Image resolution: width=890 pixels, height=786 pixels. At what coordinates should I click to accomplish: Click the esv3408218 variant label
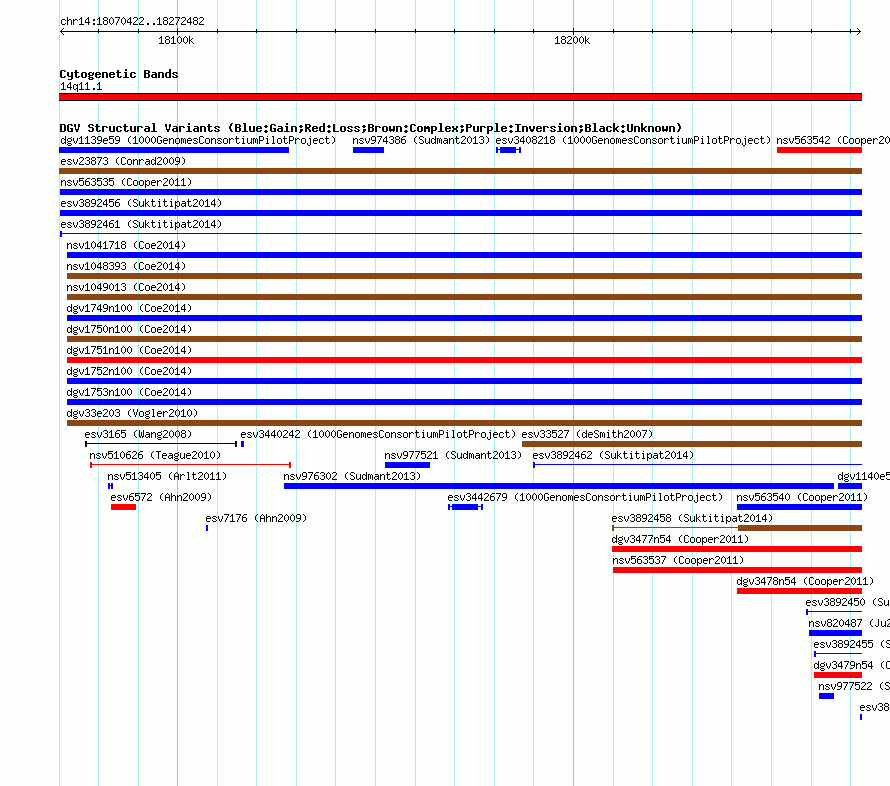pos(633,140)
